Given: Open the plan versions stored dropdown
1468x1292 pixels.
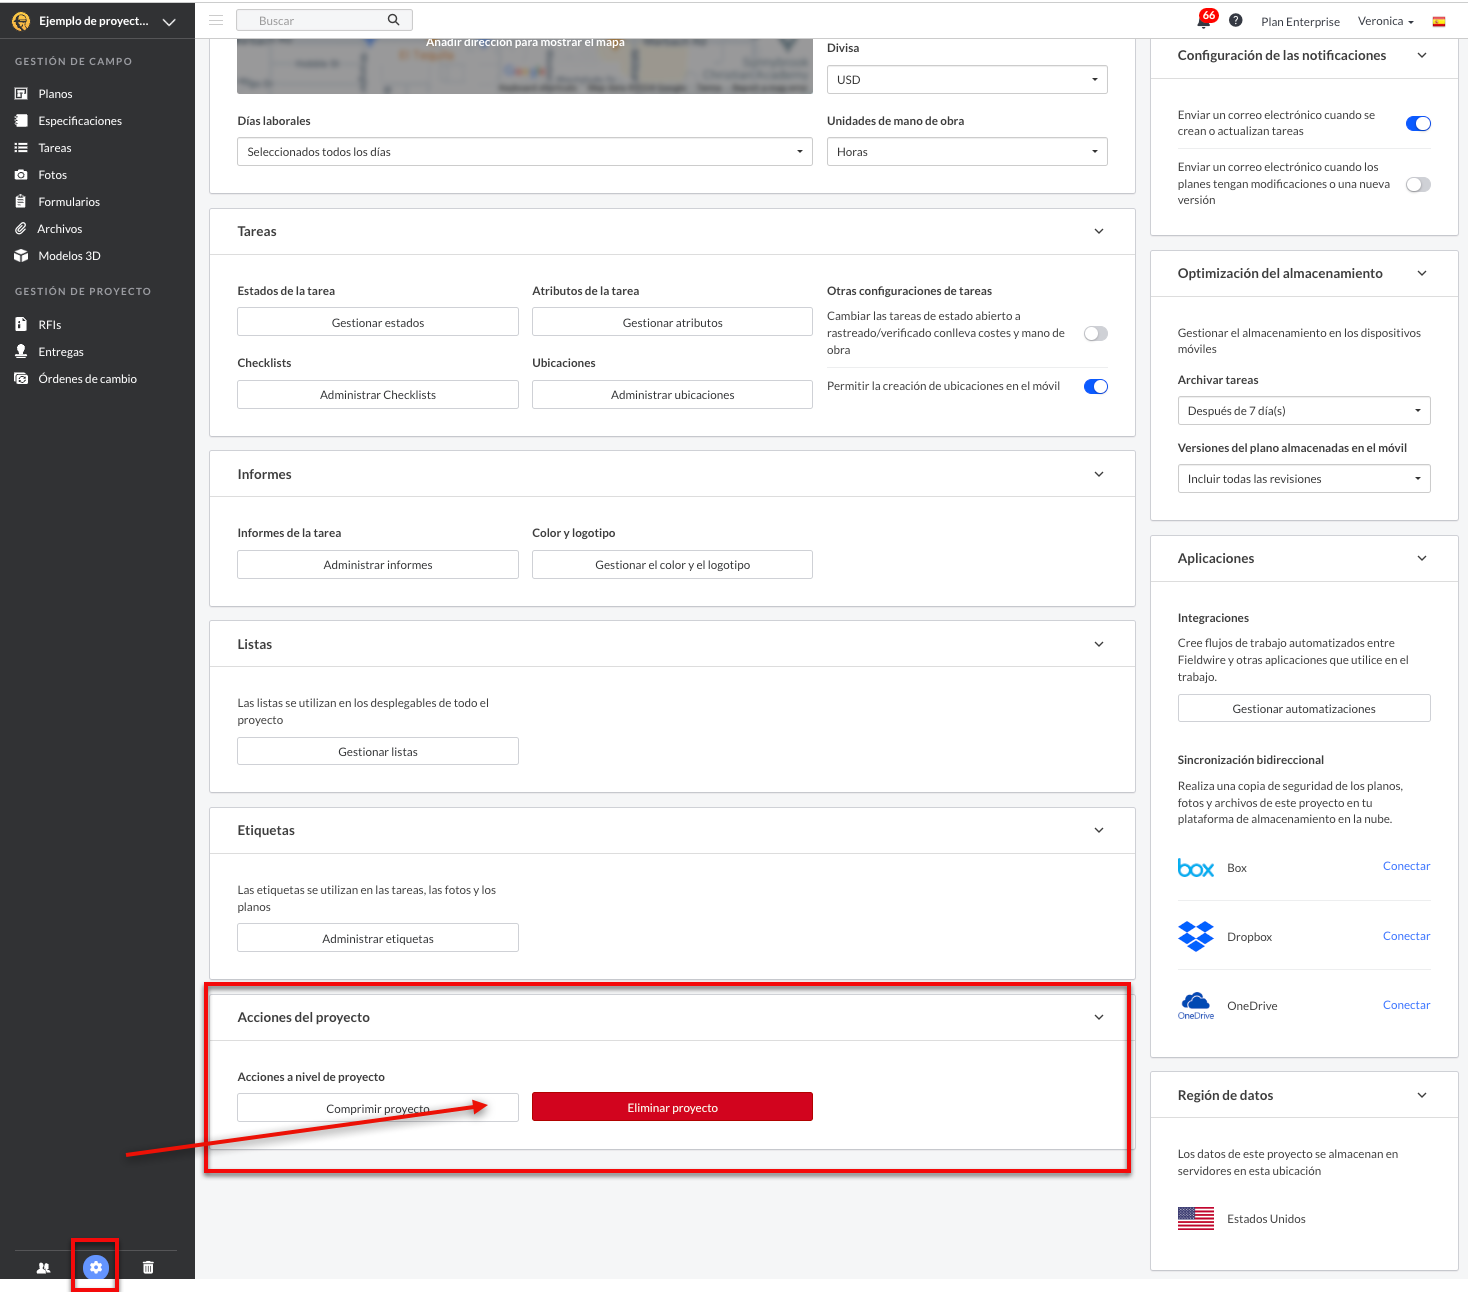Looking at the screenshot, I should pyautogui.click(x=1304, y=479).
